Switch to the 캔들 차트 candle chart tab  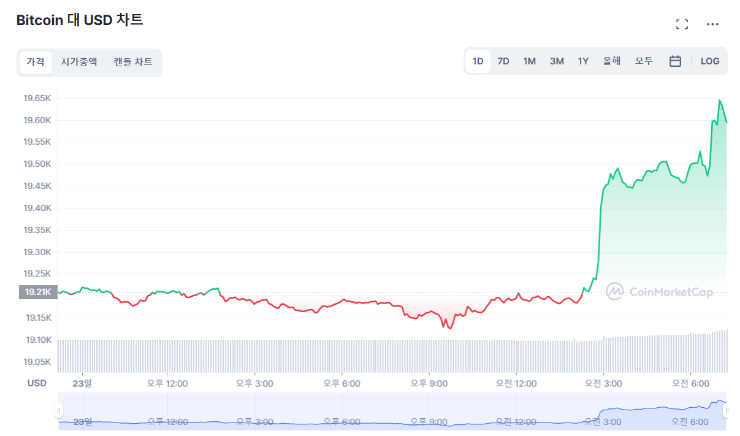coord(133,62)
